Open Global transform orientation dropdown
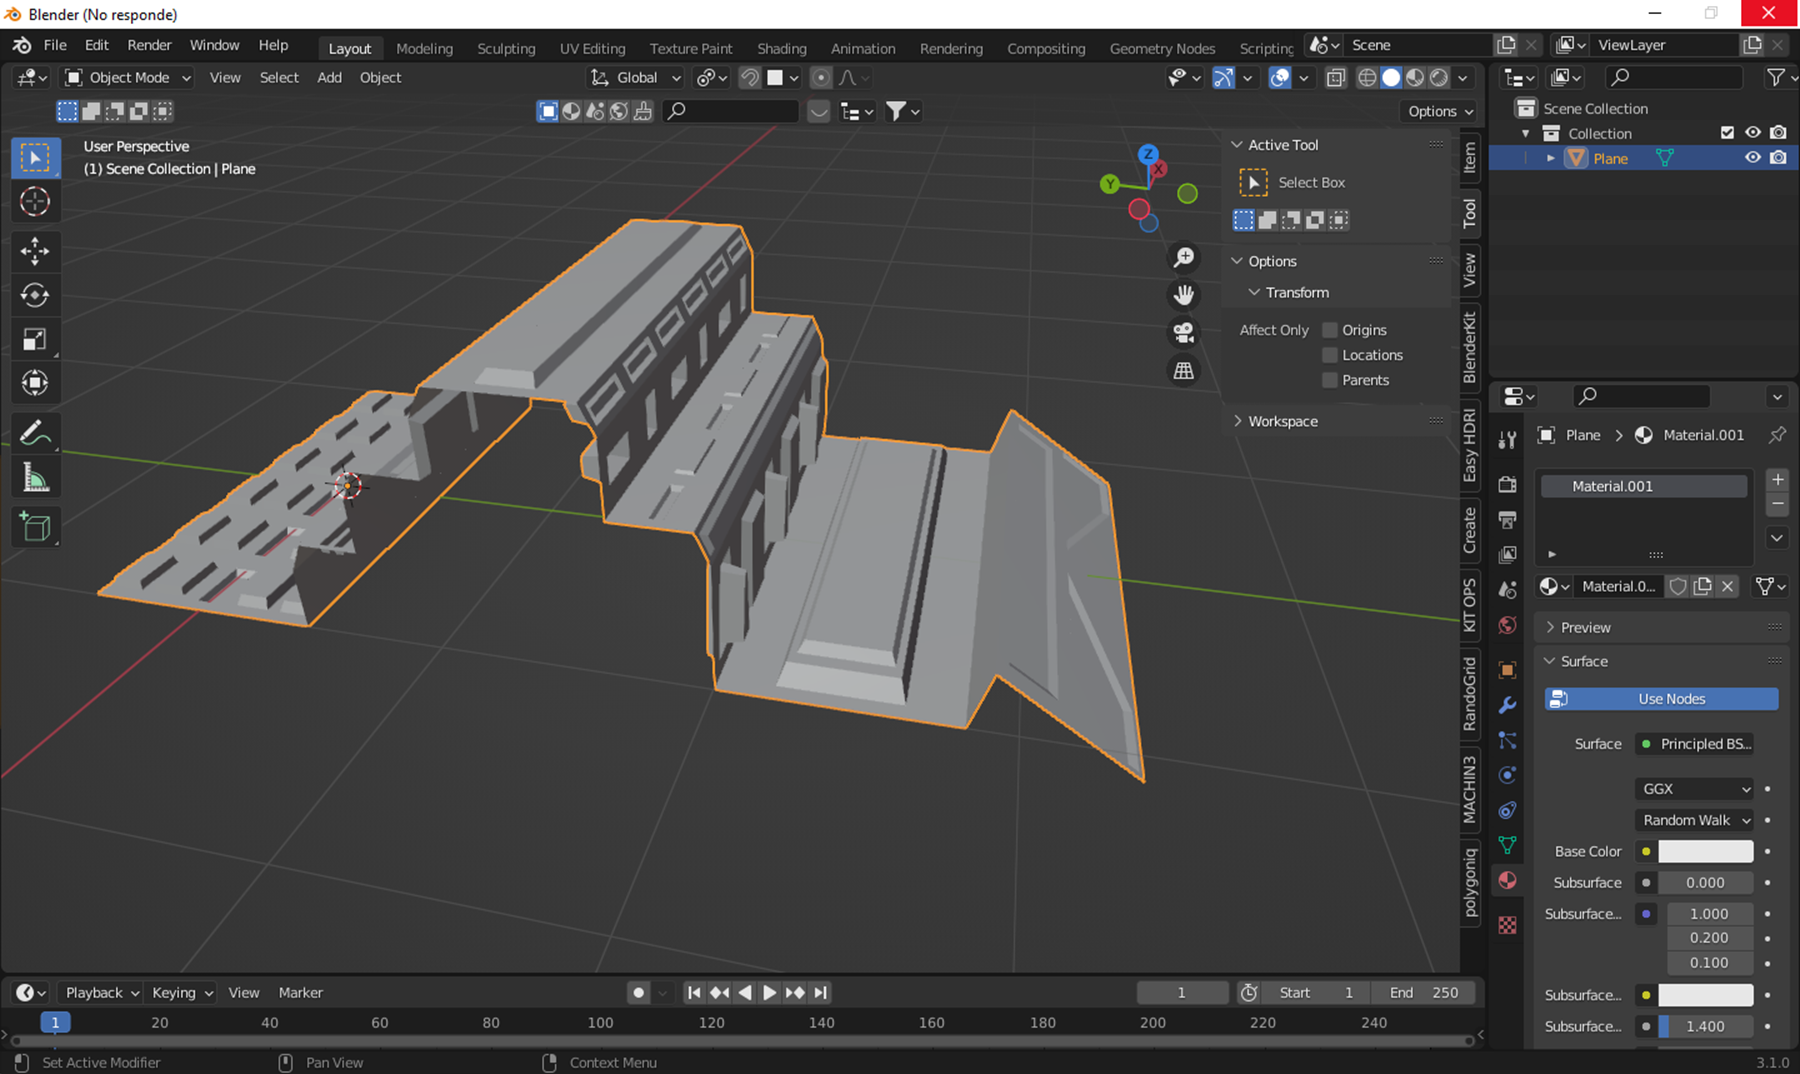The width and height of the screenshot is (1800, 1074). pyautogui.click(x=636, y=78)
